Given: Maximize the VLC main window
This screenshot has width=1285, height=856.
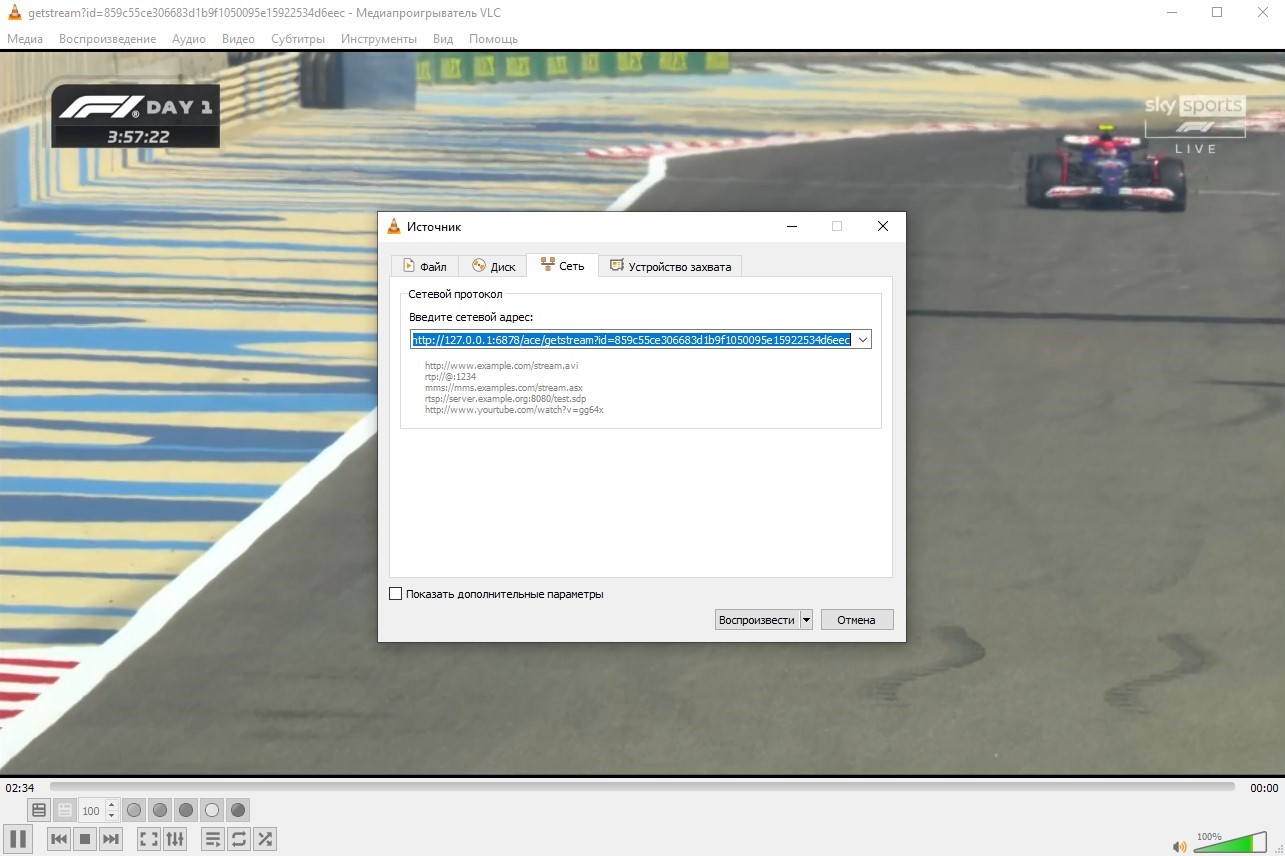Looking at the screenshot, I should [1217, 12].
